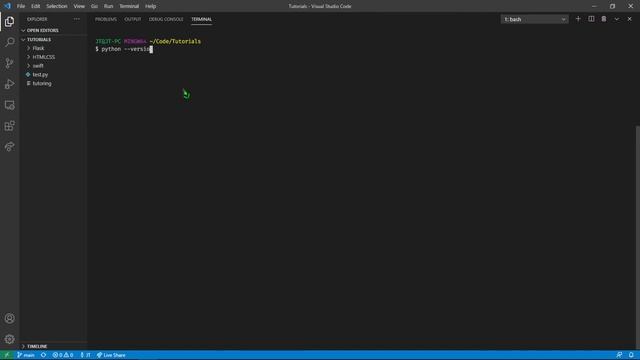Open the File menu
This screenshot has height=360, width=640.
[x=21, y=6]
